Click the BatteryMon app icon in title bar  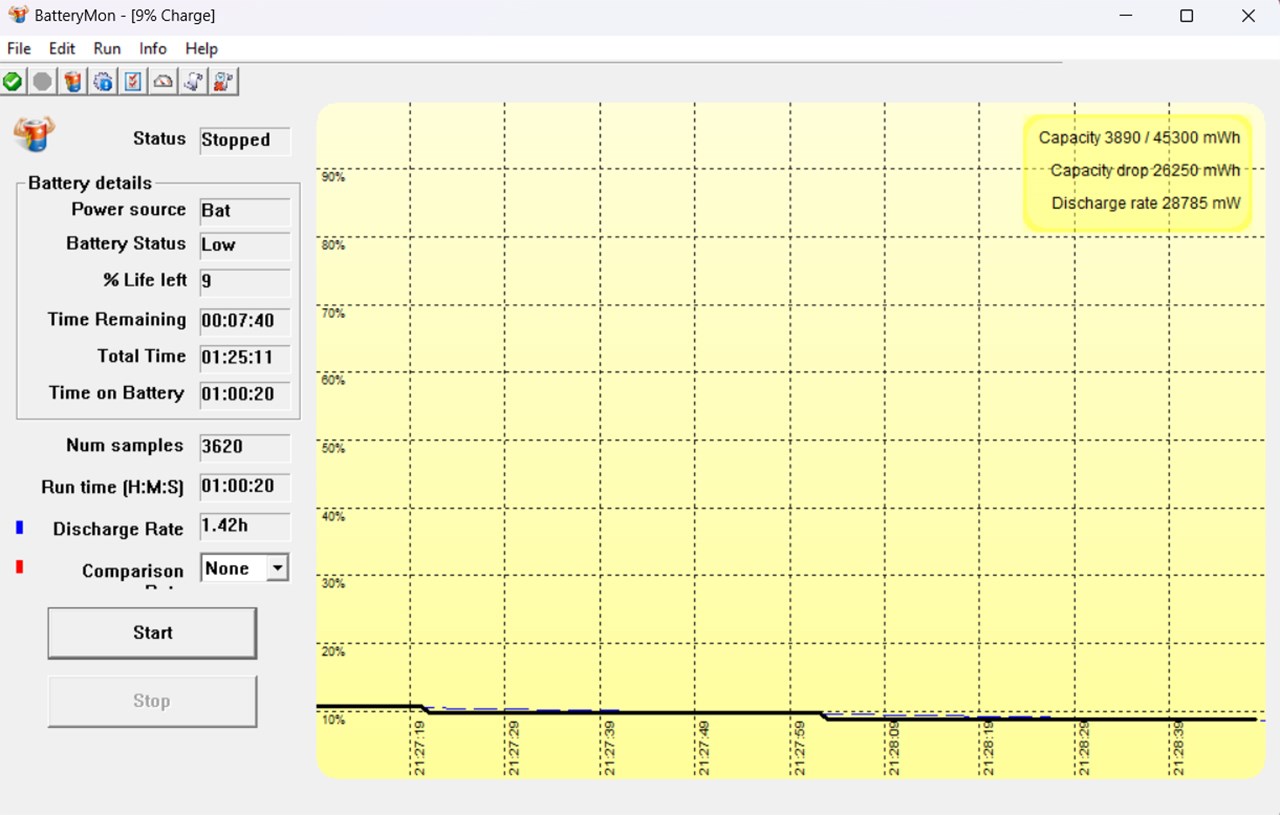(x=17, y=15)
